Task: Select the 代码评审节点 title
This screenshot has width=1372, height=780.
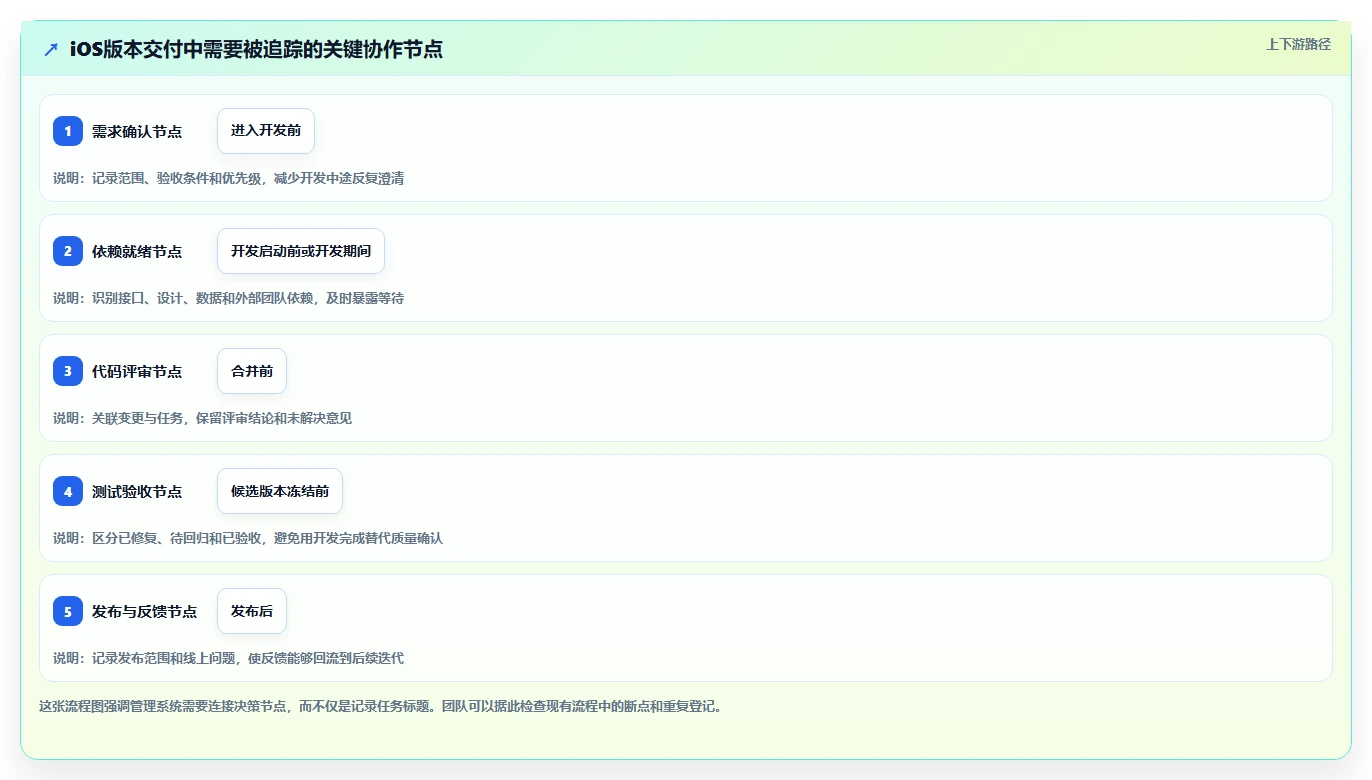Action: pyautogui.click(x=137, y=371)
